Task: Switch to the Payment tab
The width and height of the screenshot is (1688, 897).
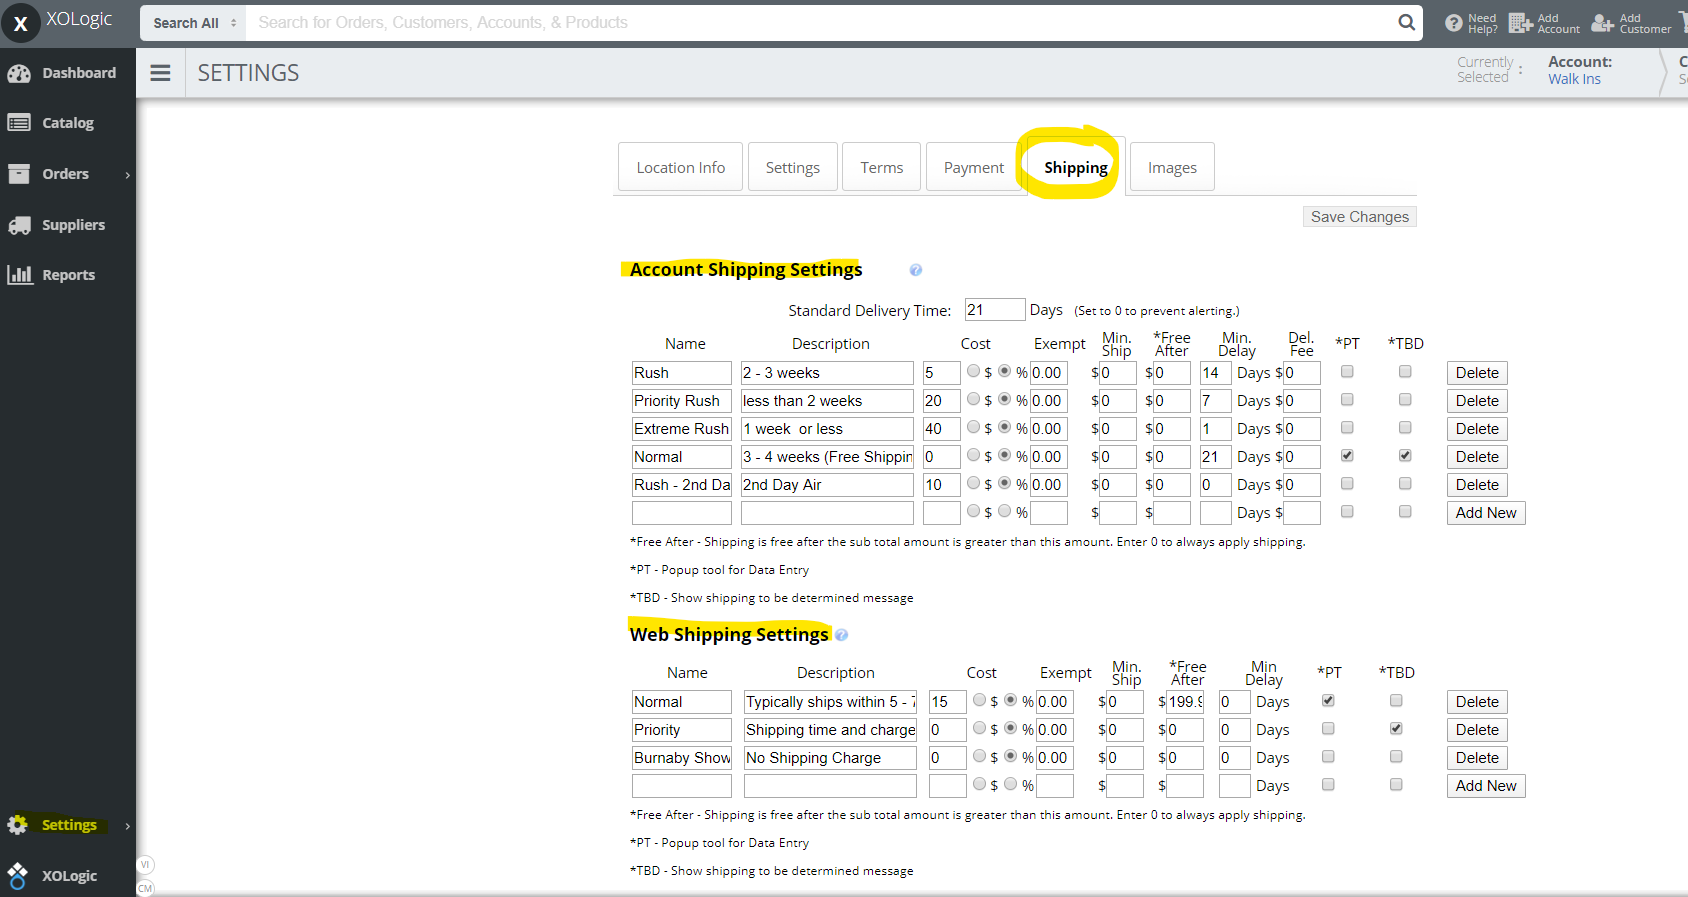Action: pos(973,167)
